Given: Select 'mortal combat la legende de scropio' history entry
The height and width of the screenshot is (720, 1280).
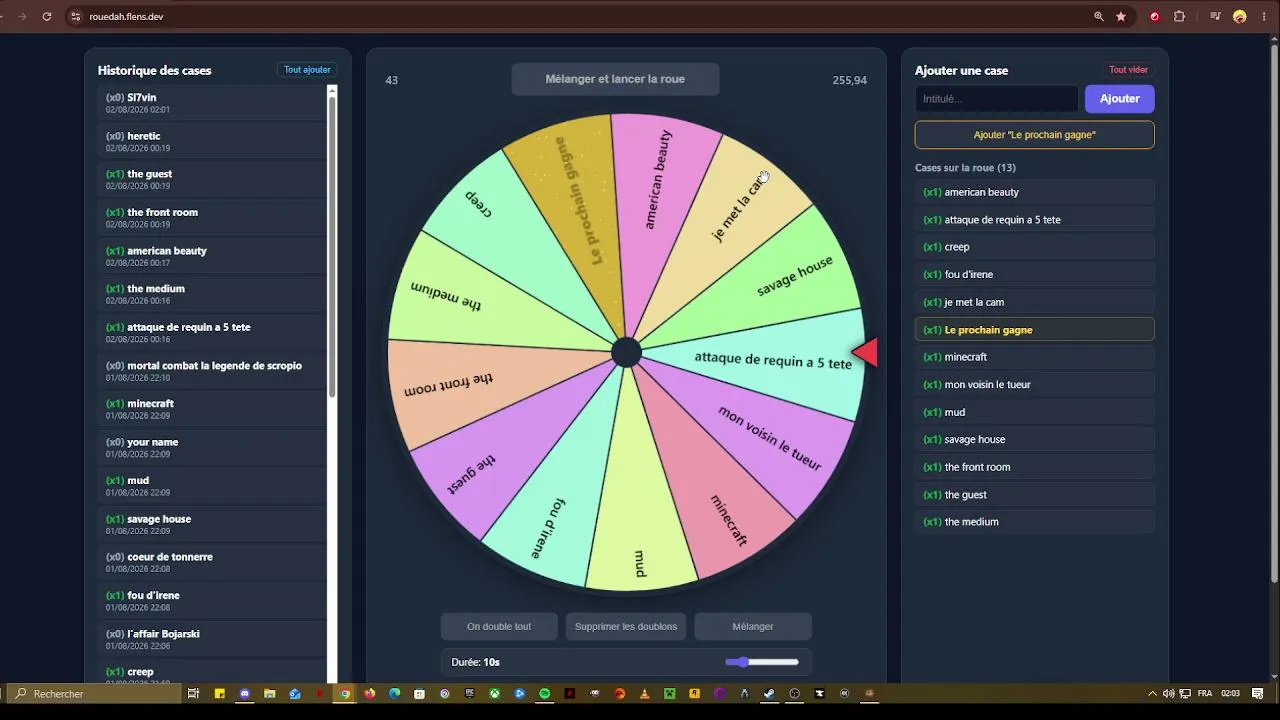Looking at the screenshot, I should coord(212,371).
